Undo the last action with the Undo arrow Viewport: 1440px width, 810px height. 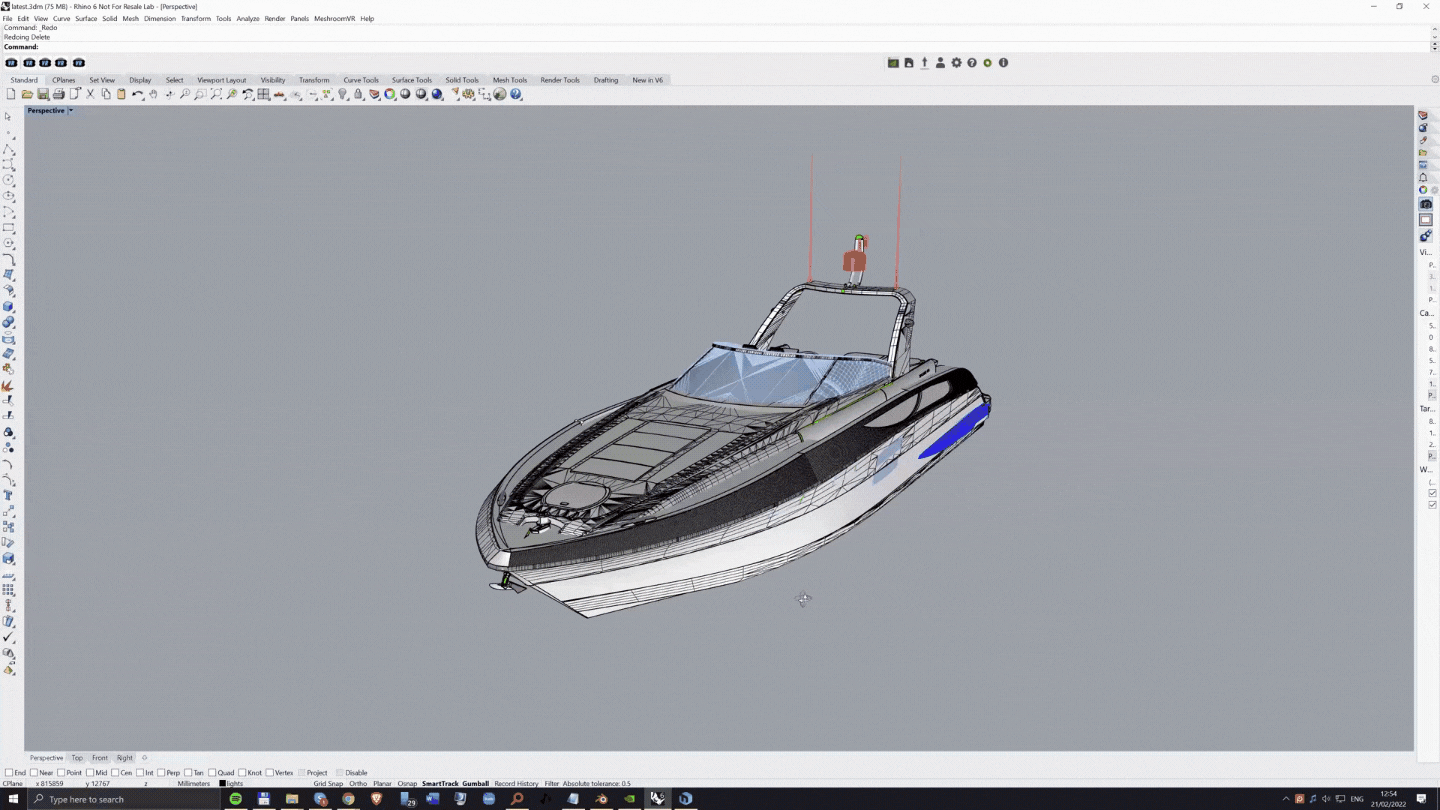pyautogui.click(x=137, y=94)
